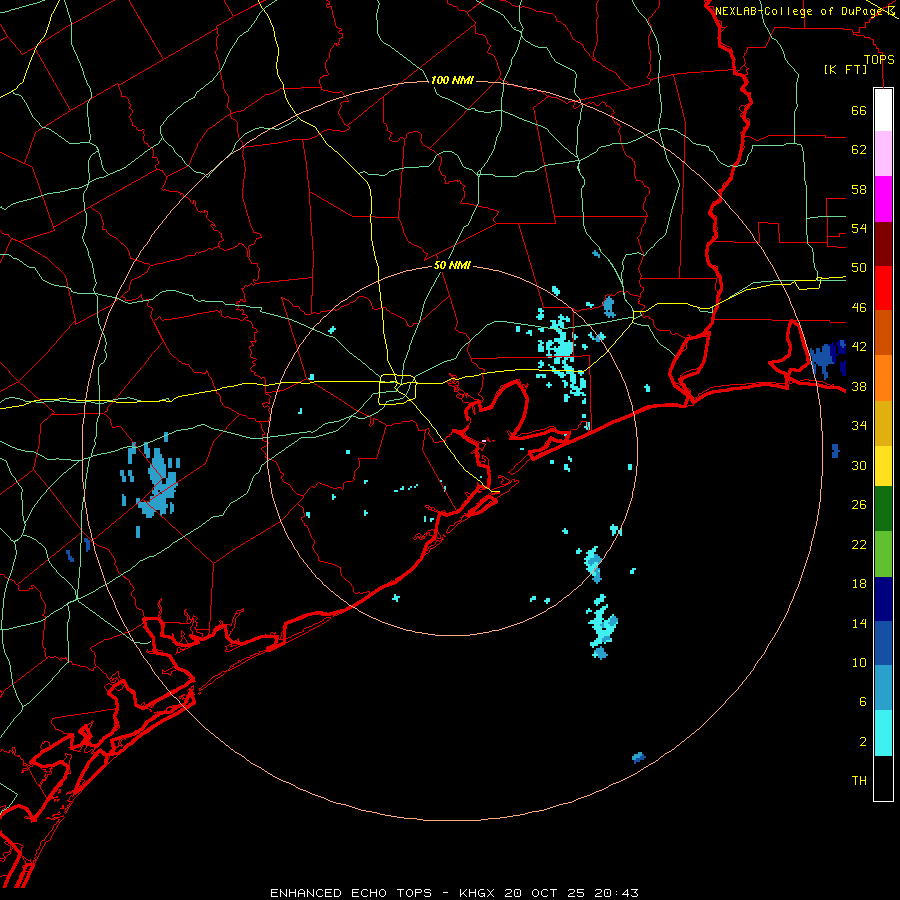Click the dark green 30 kft legend swatch
900x900 pixels.
coord(883,508)
